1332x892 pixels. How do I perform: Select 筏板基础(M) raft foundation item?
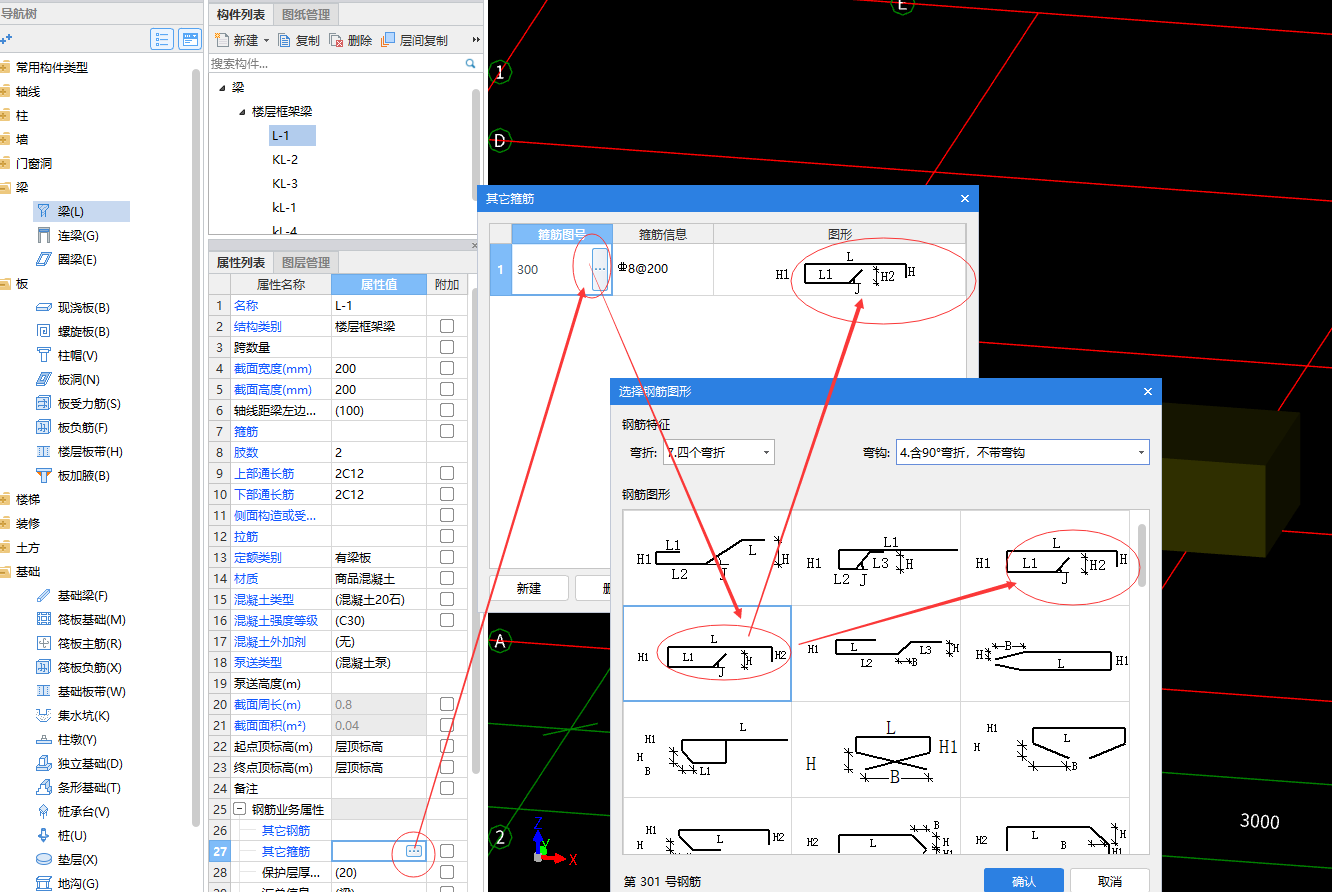pos(91,619)
